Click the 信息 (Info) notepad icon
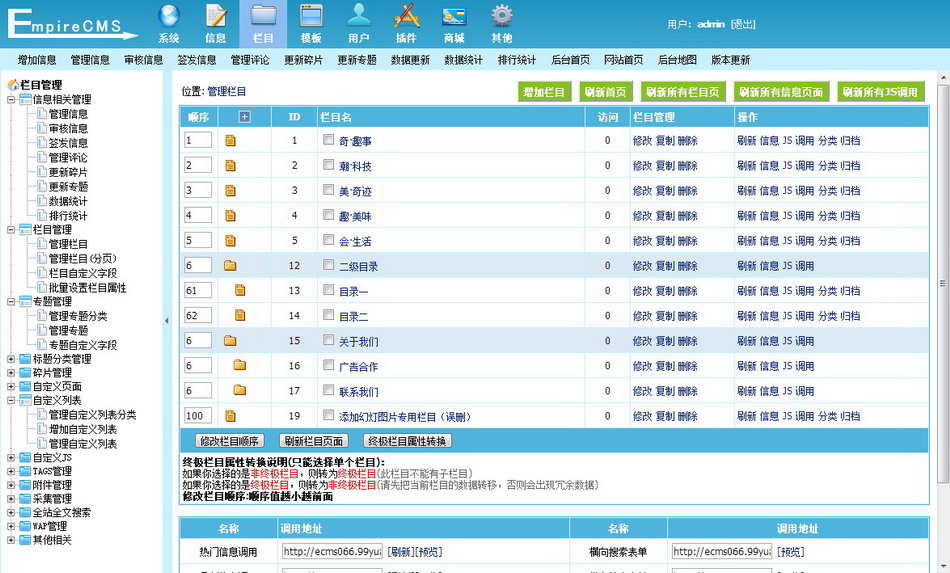 [x=216, y=17]
